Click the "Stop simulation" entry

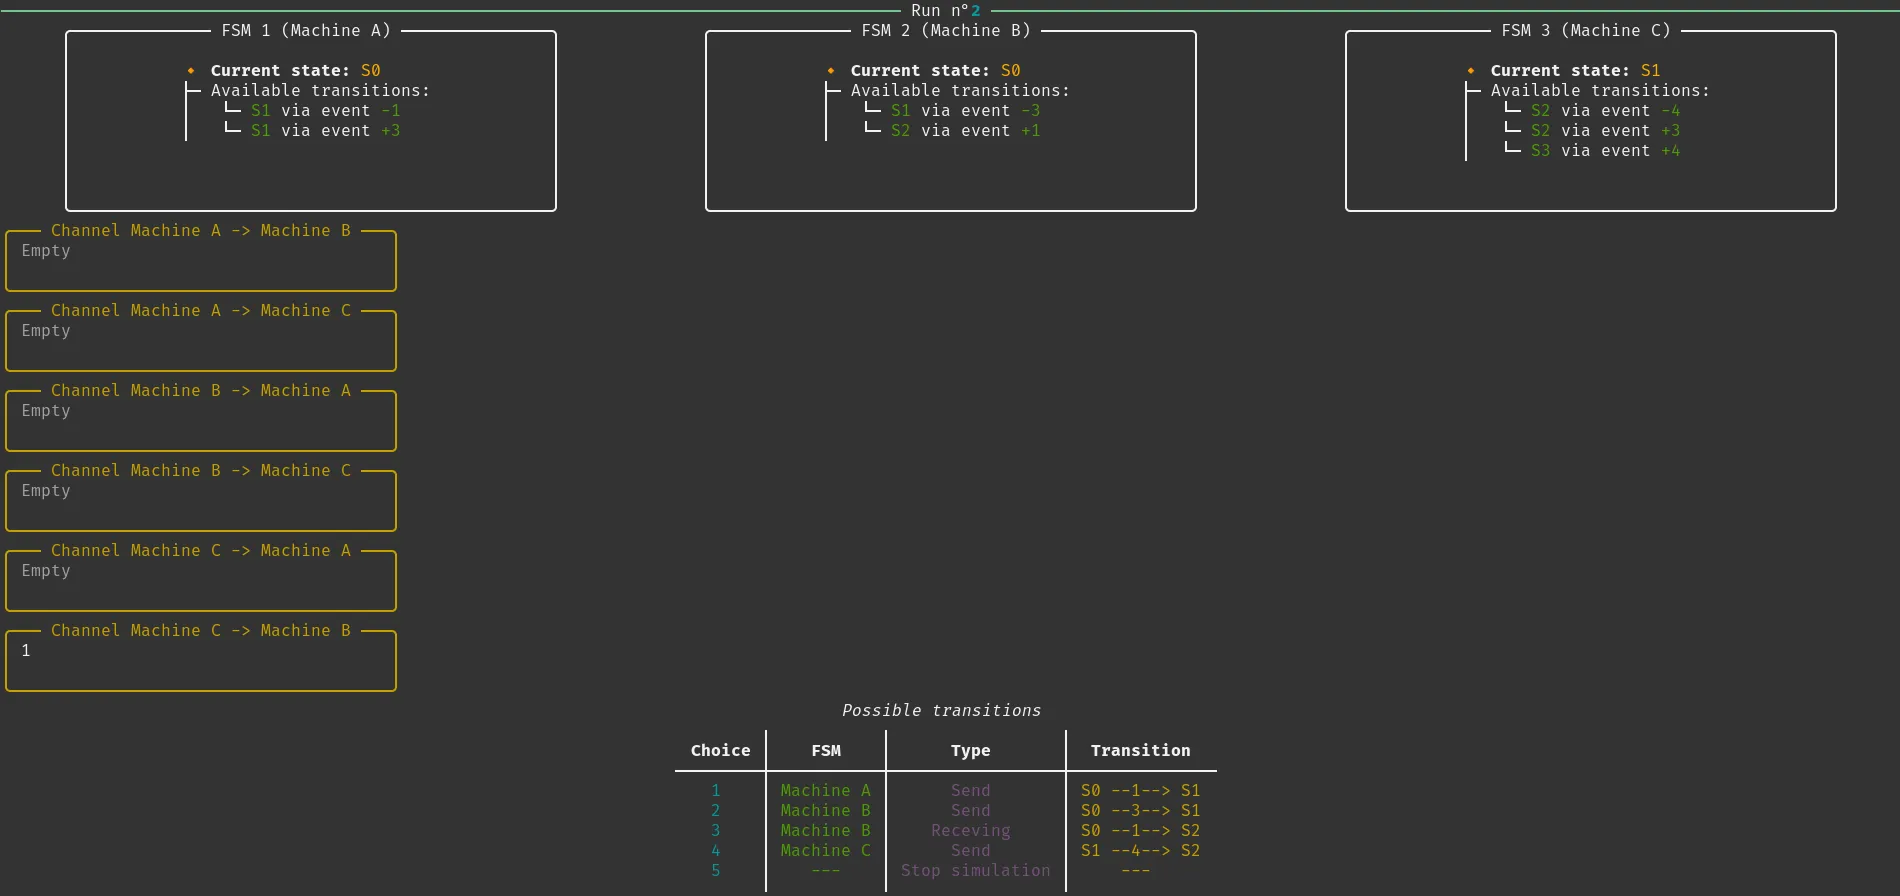coord(975,871)
